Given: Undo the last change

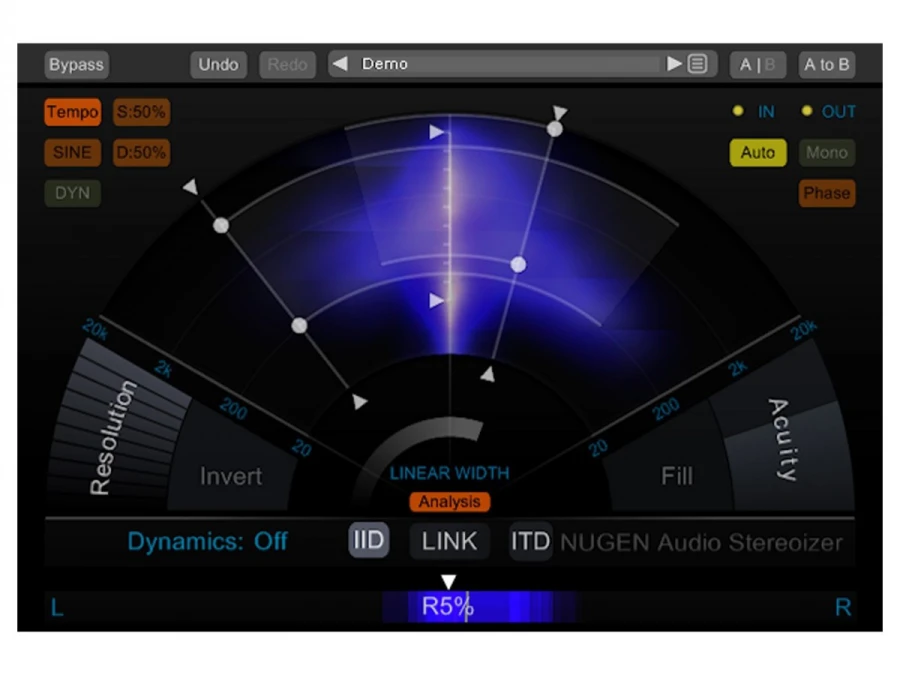Looking at the screenshot, I should click(x=218, y=64).
